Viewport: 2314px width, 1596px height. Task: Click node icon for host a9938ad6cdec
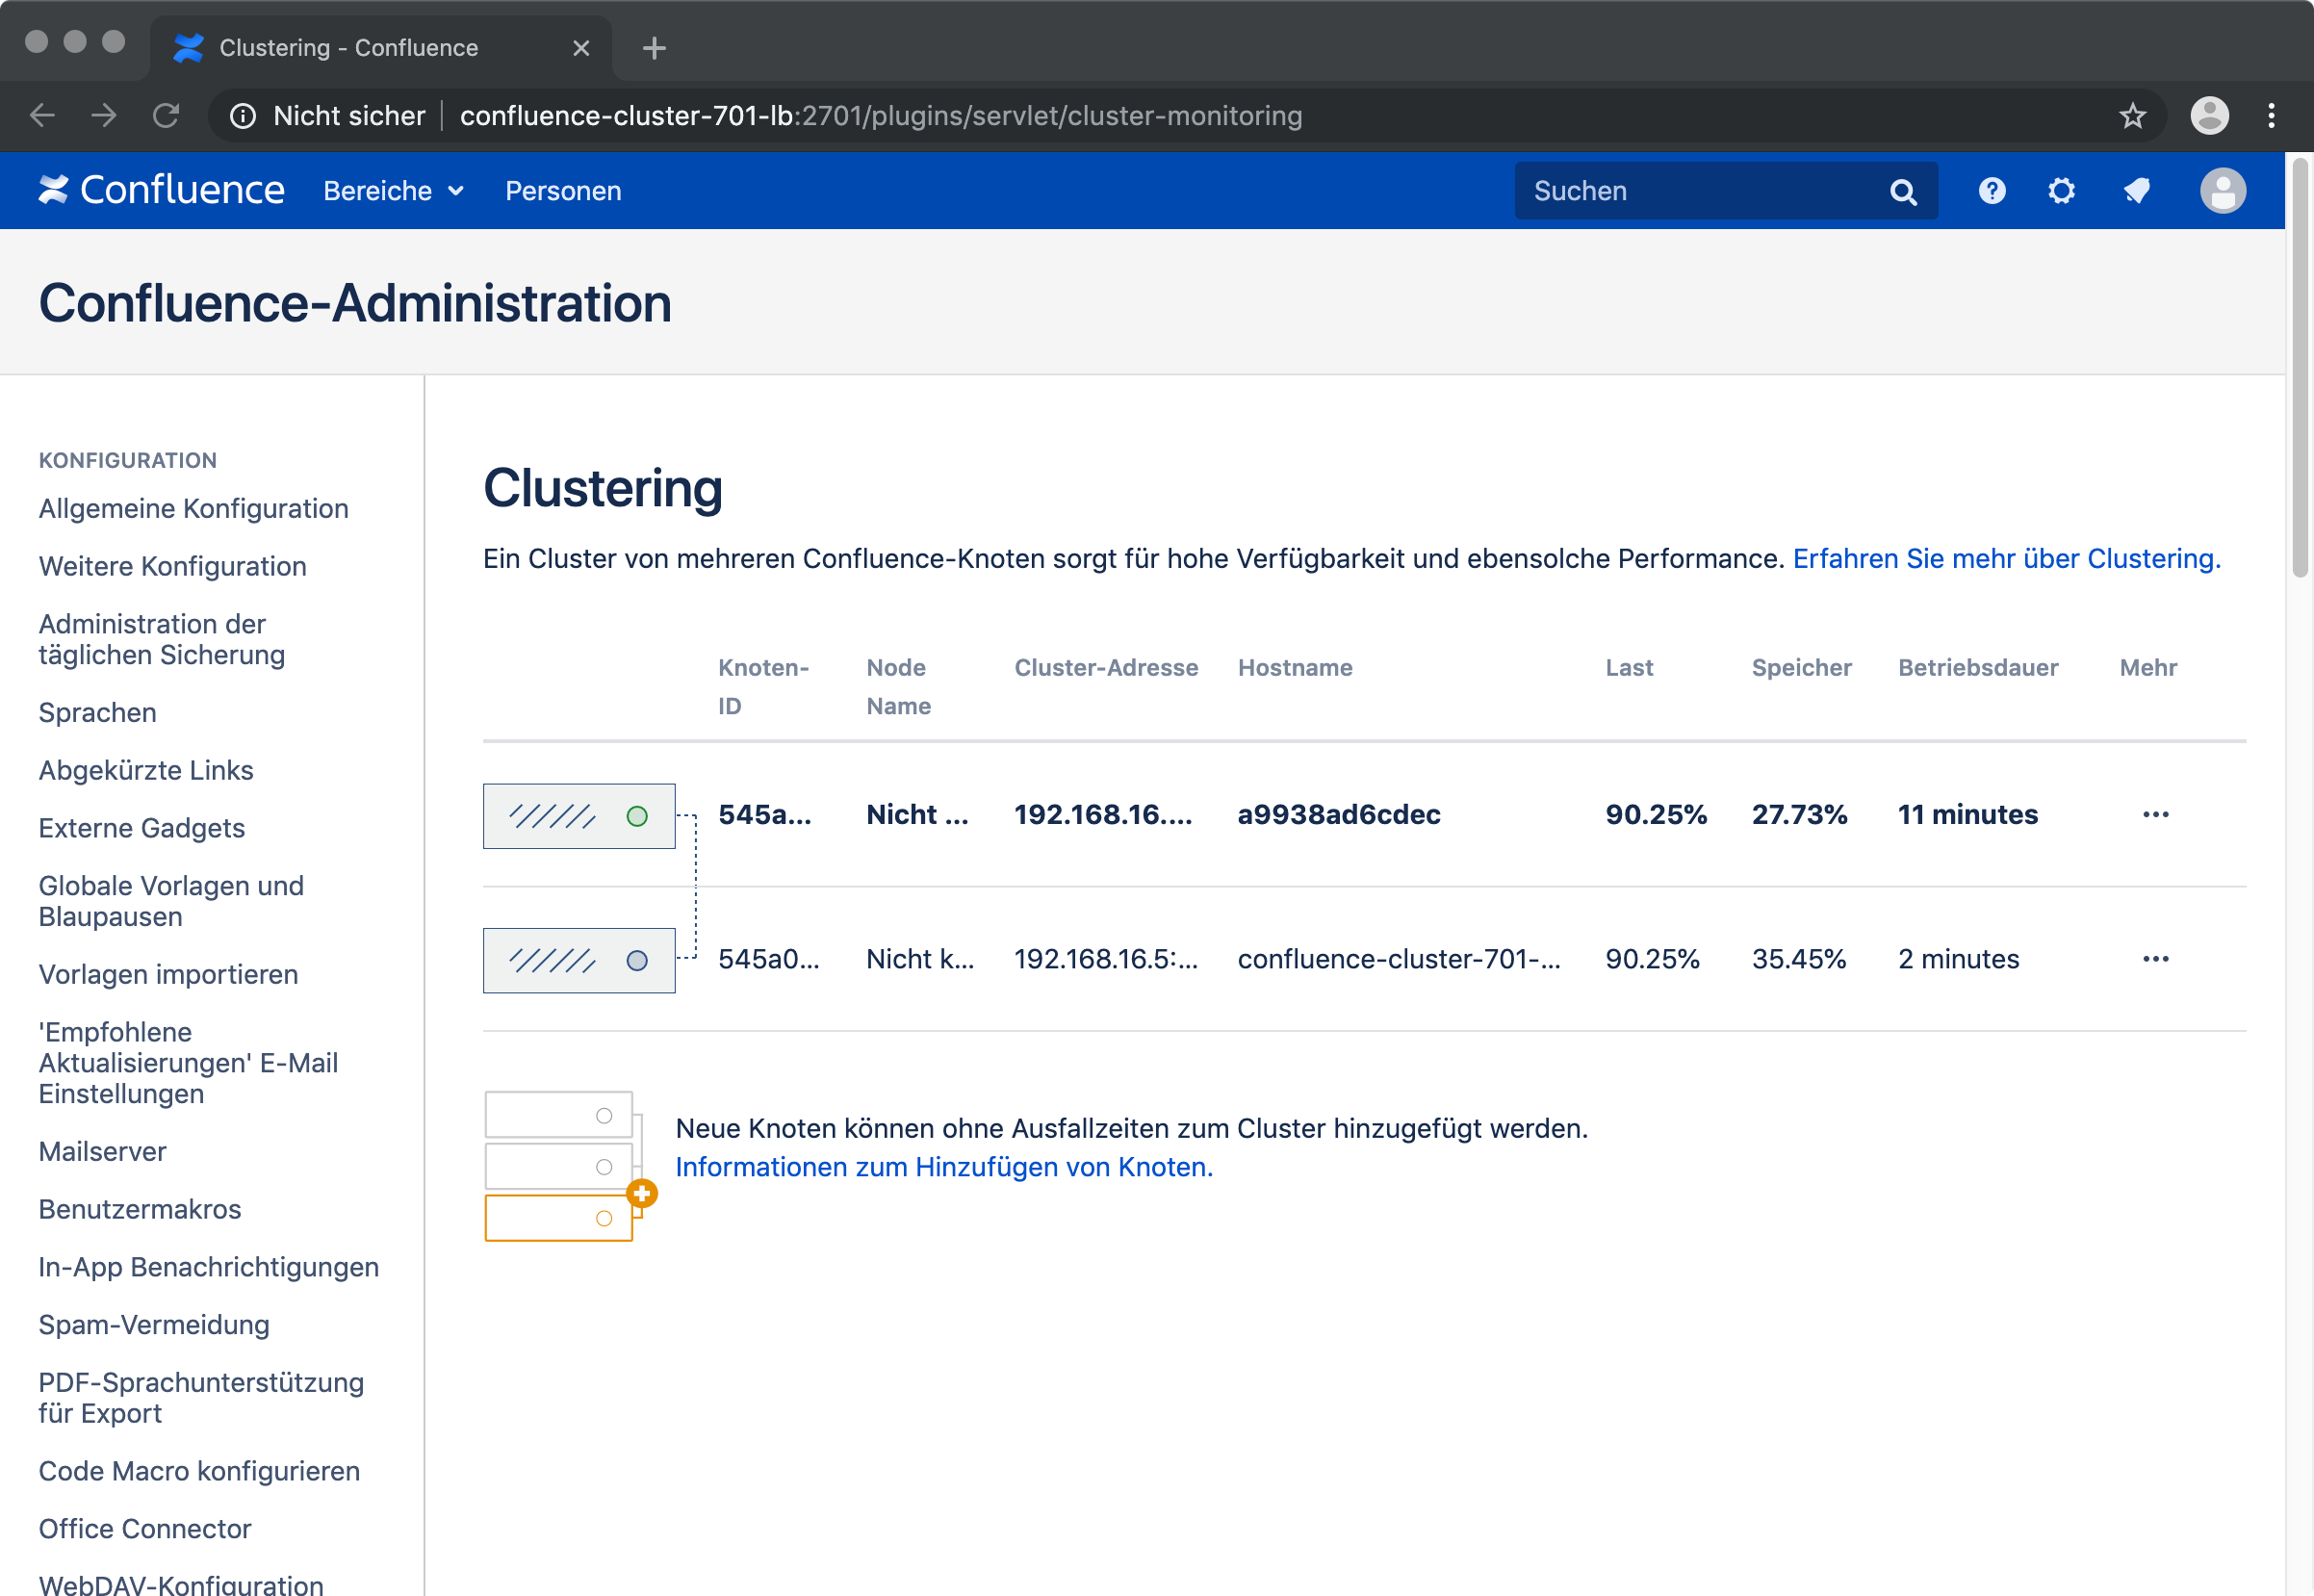(x=579, y=816)
